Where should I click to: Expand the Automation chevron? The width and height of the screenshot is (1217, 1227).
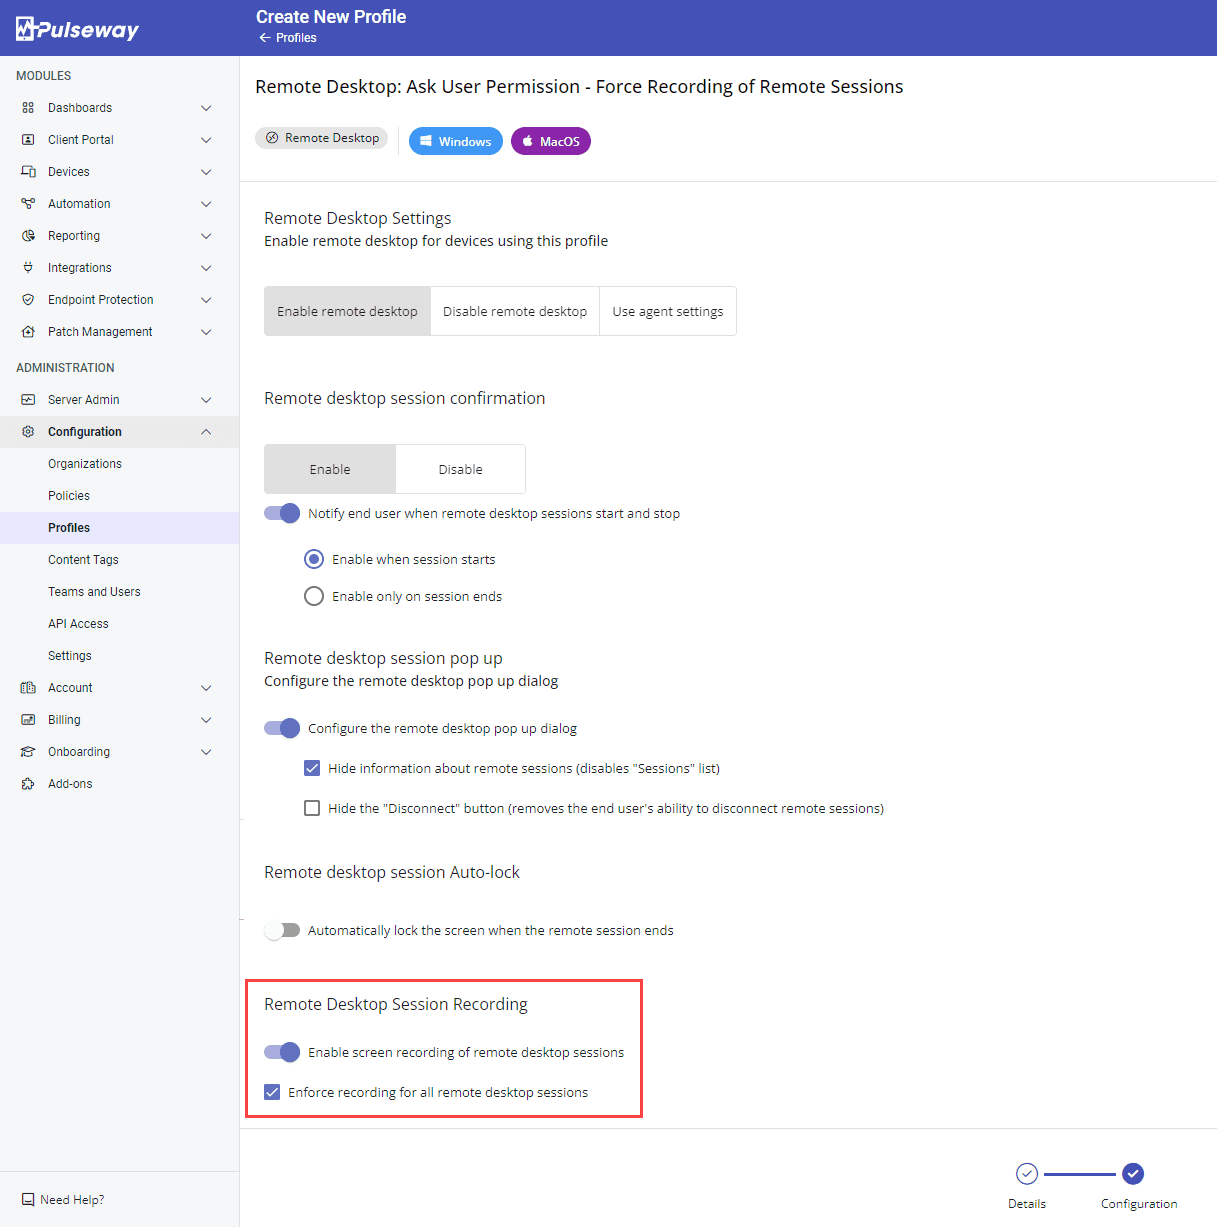tap(206, 204)
